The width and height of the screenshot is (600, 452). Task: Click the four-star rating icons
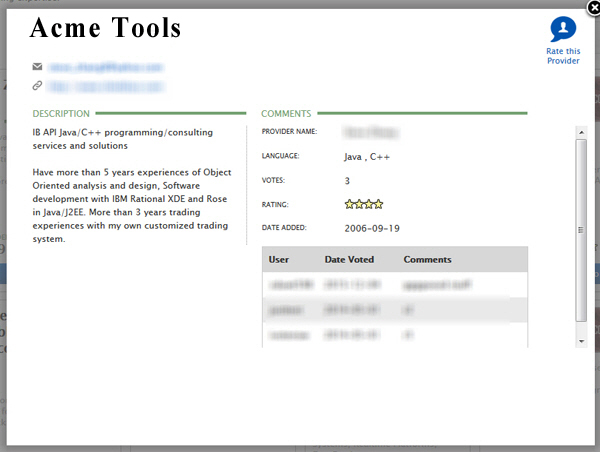(364, 204)
